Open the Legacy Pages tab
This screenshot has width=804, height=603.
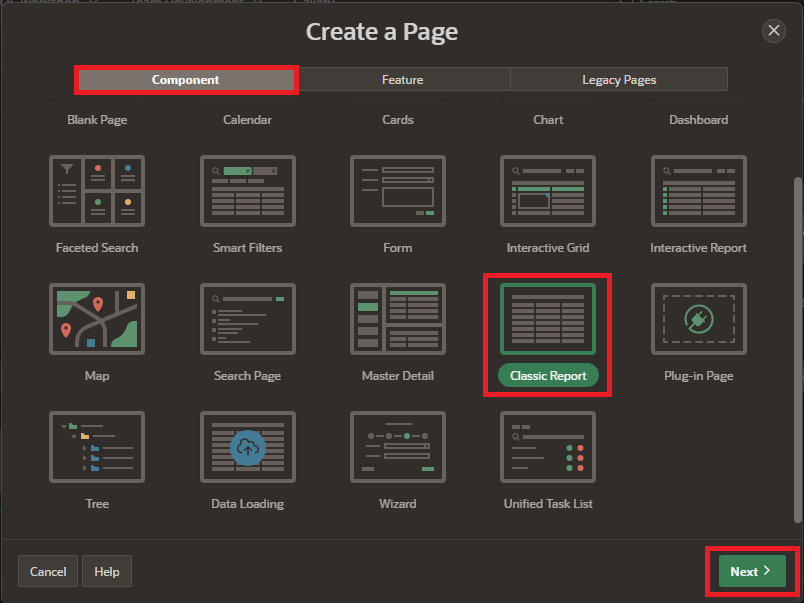tap(619, 80)
